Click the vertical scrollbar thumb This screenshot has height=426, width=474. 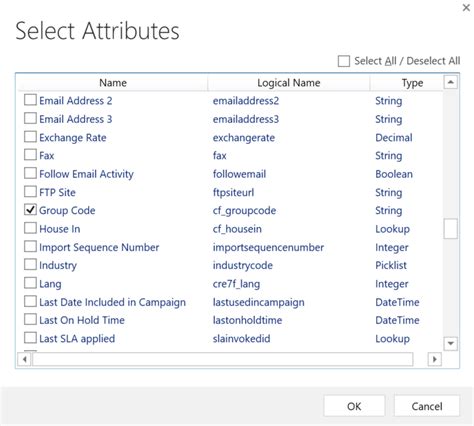tap(451, 229)
